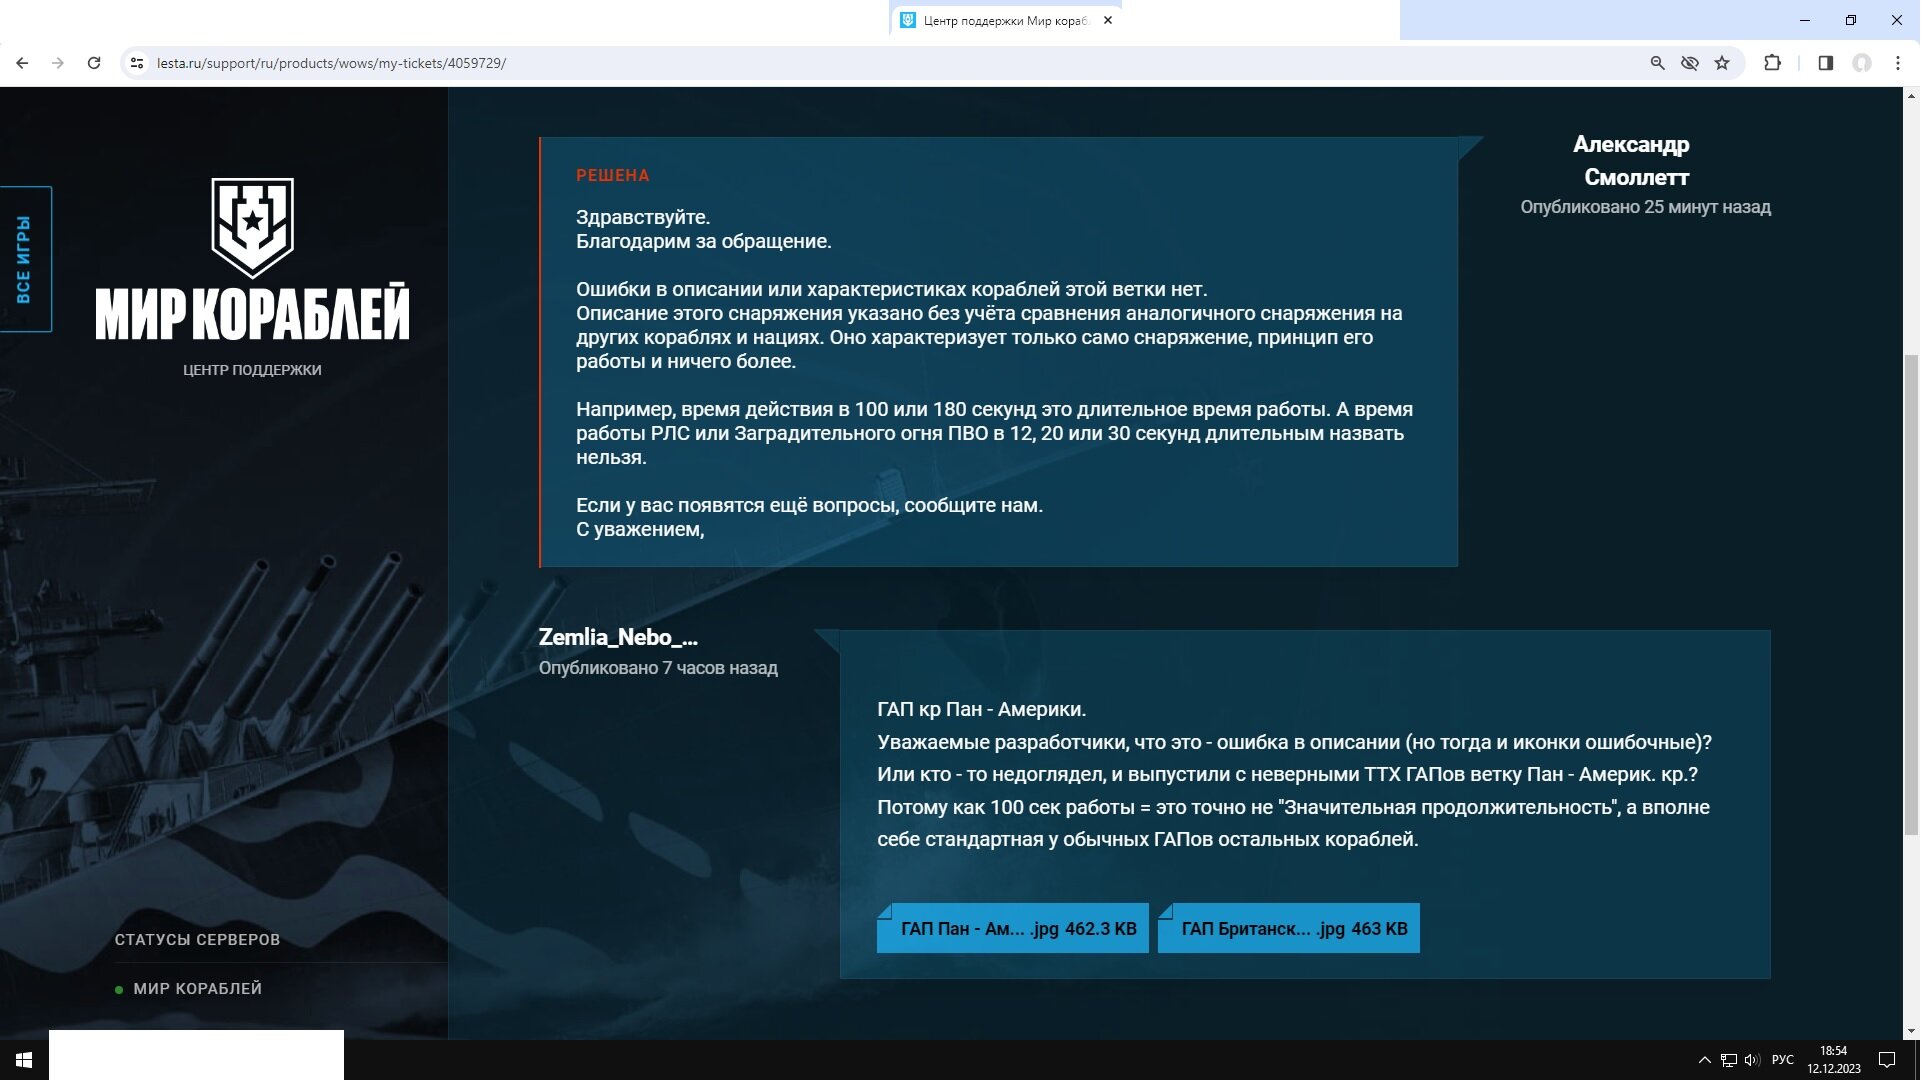
Task: Close the Центр поддержки Мир кораблей tab
Action: tap(1108, 20)
